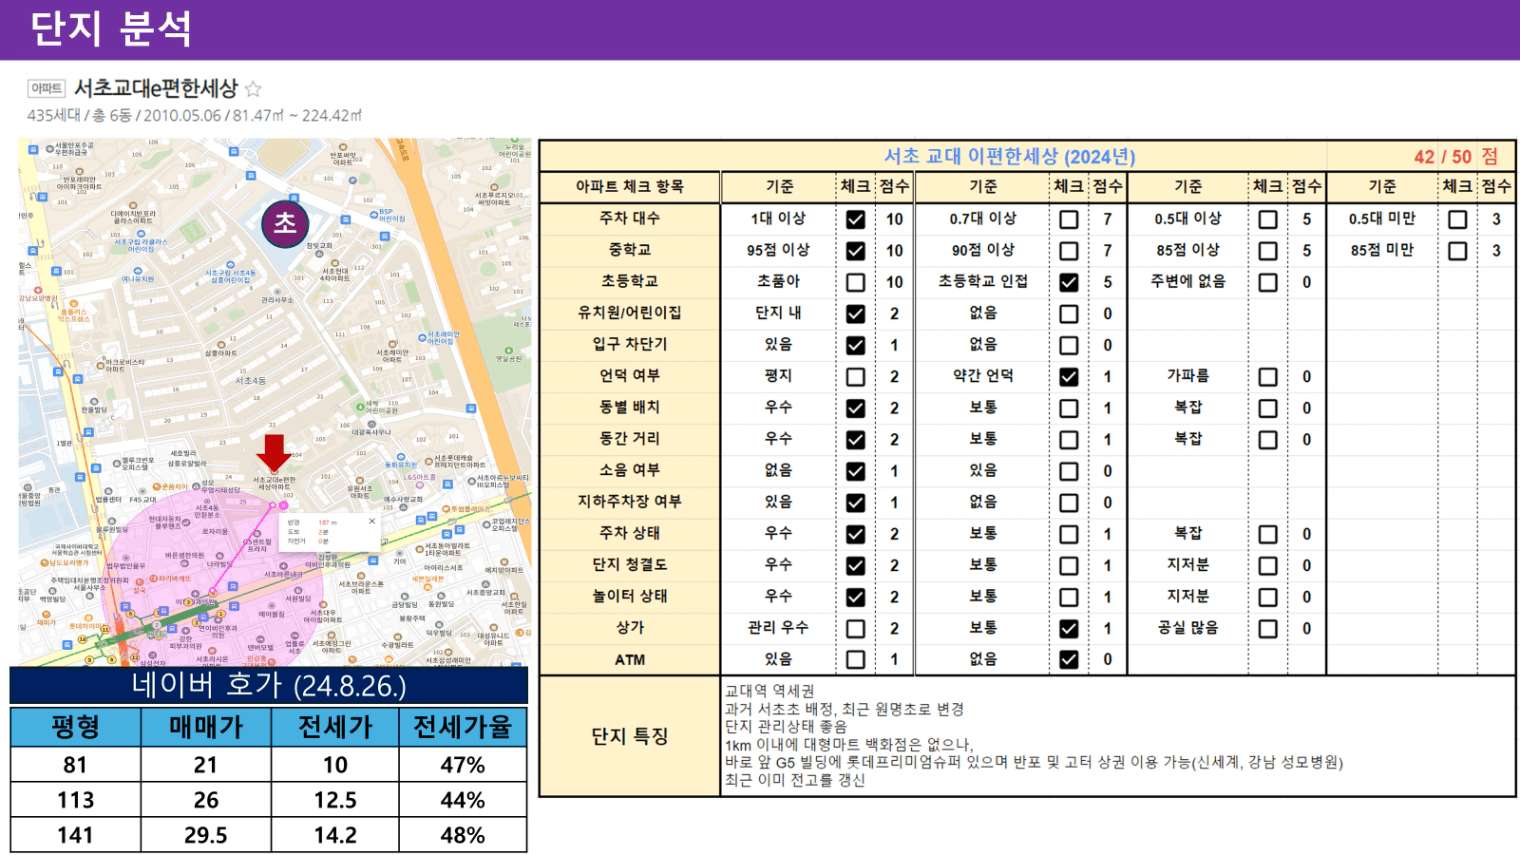Click the '전세가율' column header
Screen dimensions: 1520x855
(463, 727)
